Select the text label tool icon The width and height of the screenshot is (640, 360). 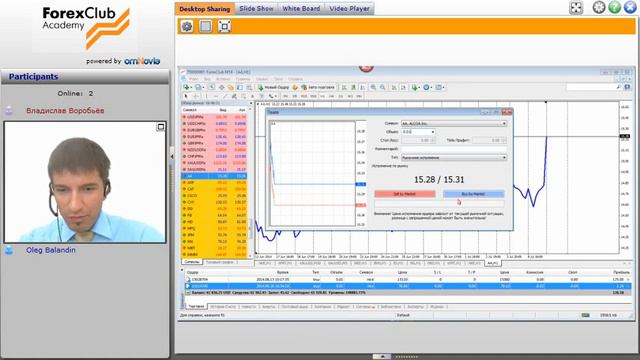click(x=262, y=96)
